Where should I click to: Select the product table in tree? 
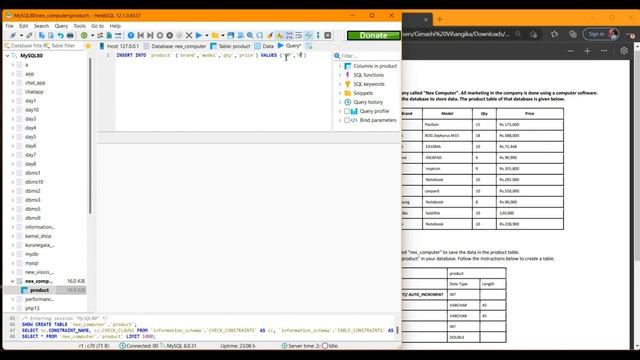click(39, 290)
